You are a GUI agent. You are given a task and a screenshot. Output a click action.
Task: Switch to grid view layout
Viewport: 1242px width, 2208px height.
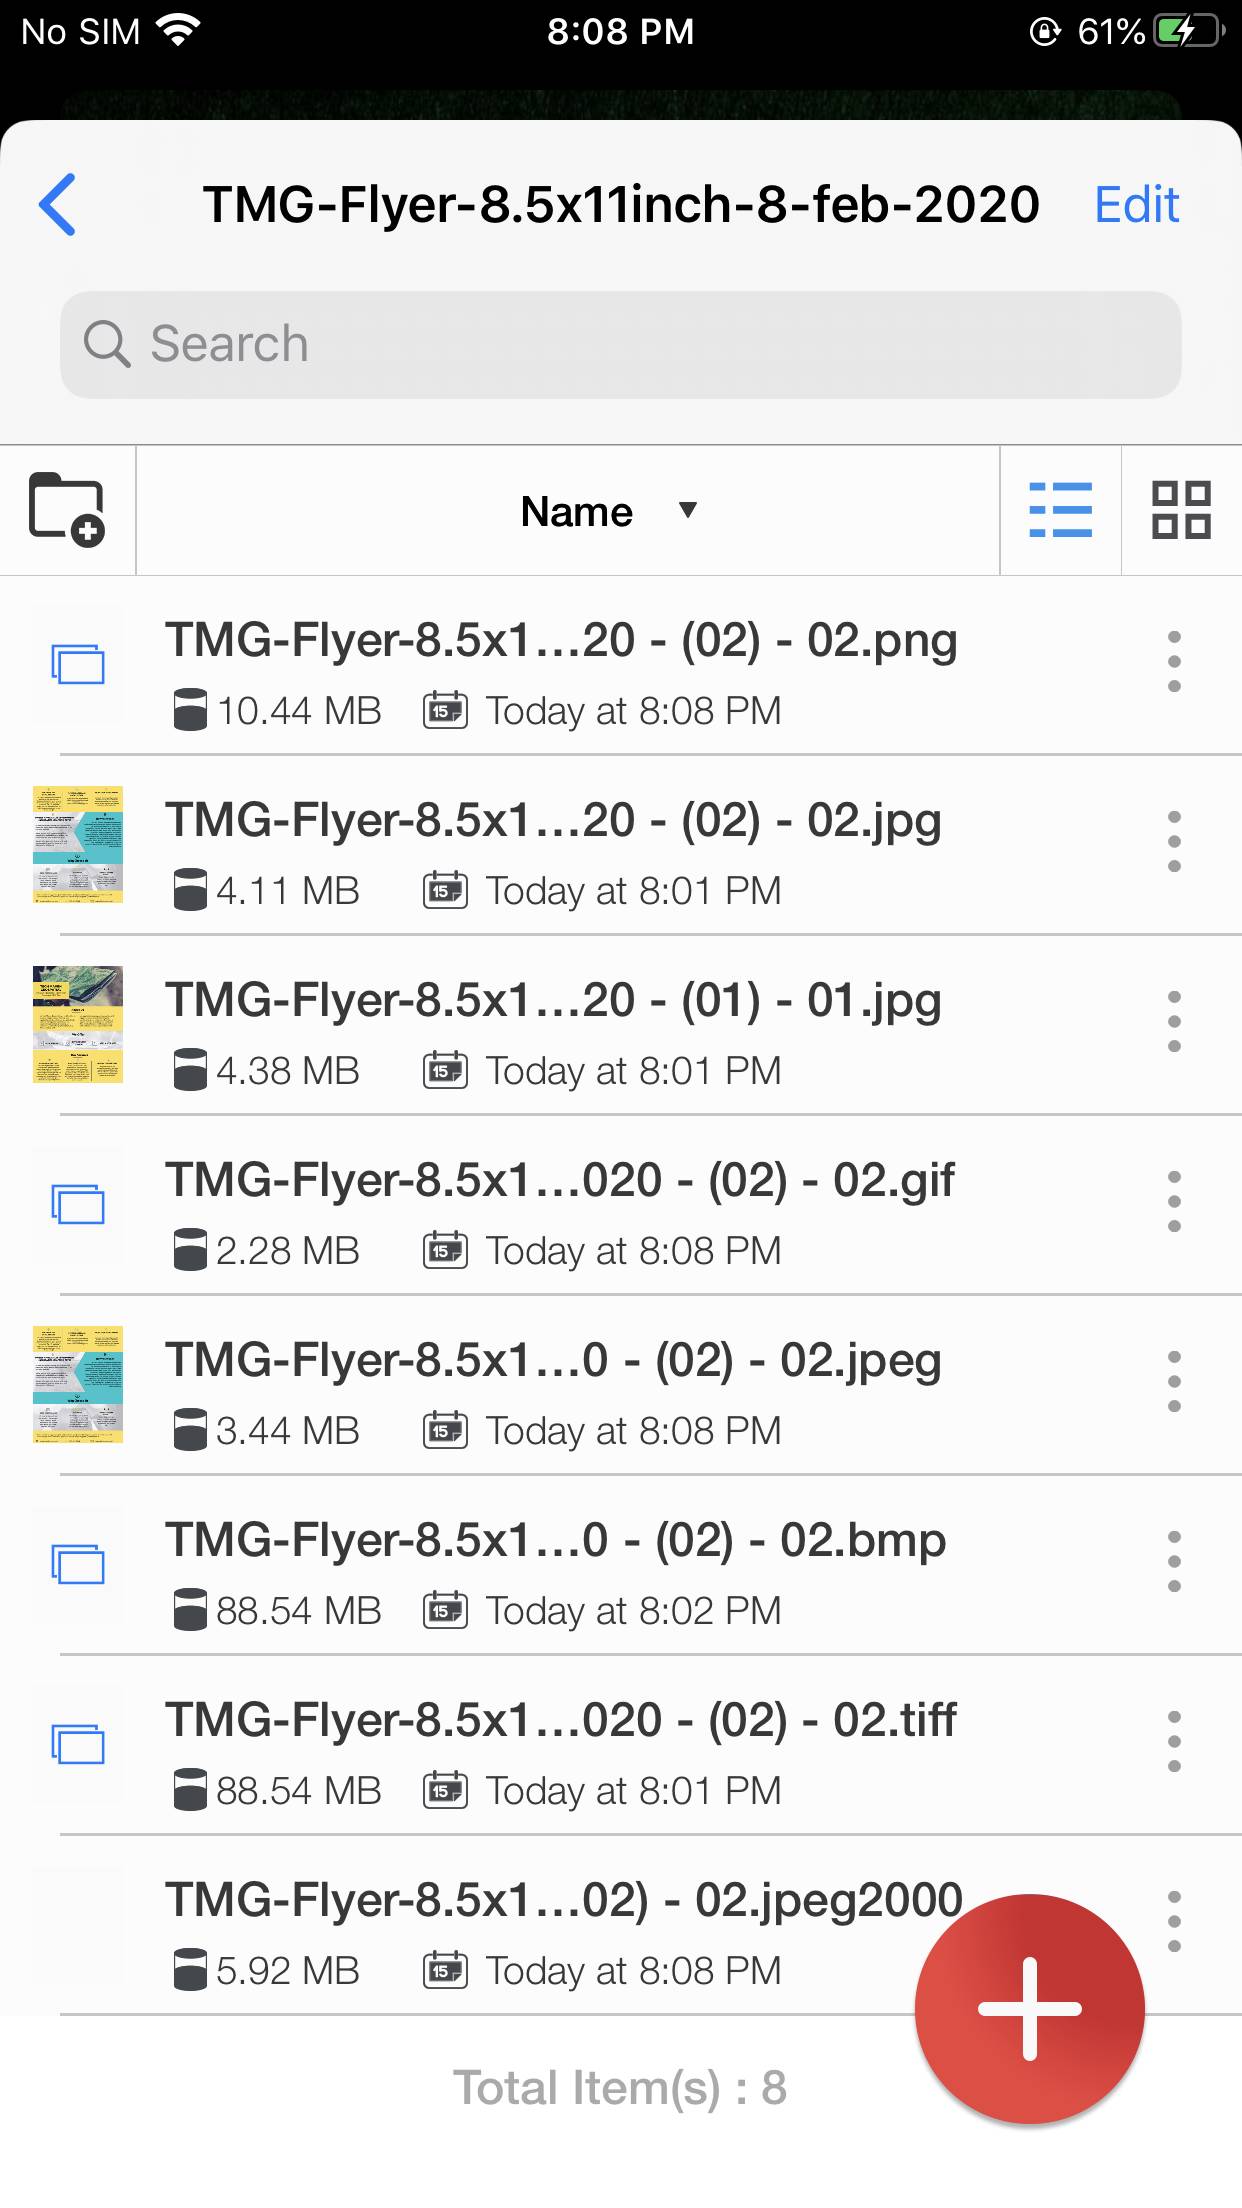pos(1181,510)
